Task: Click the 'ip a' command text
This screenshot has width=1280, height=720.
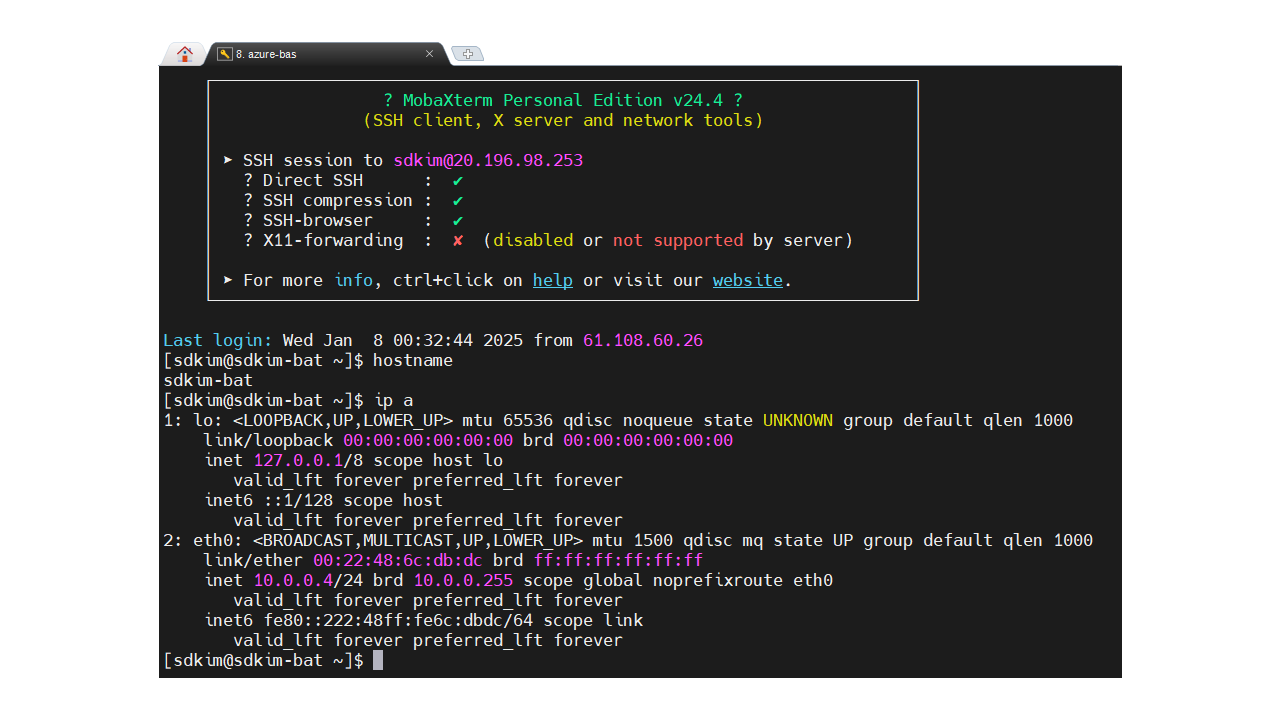Action: click(x=393, y=400)
